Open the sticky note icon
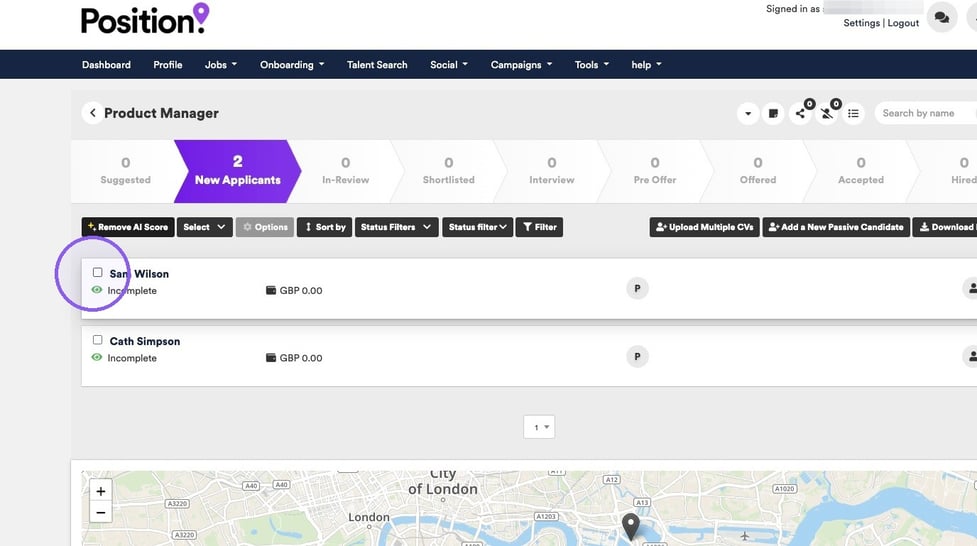The height and width of the screenshot is (546, 977). (x=773, y=113)
